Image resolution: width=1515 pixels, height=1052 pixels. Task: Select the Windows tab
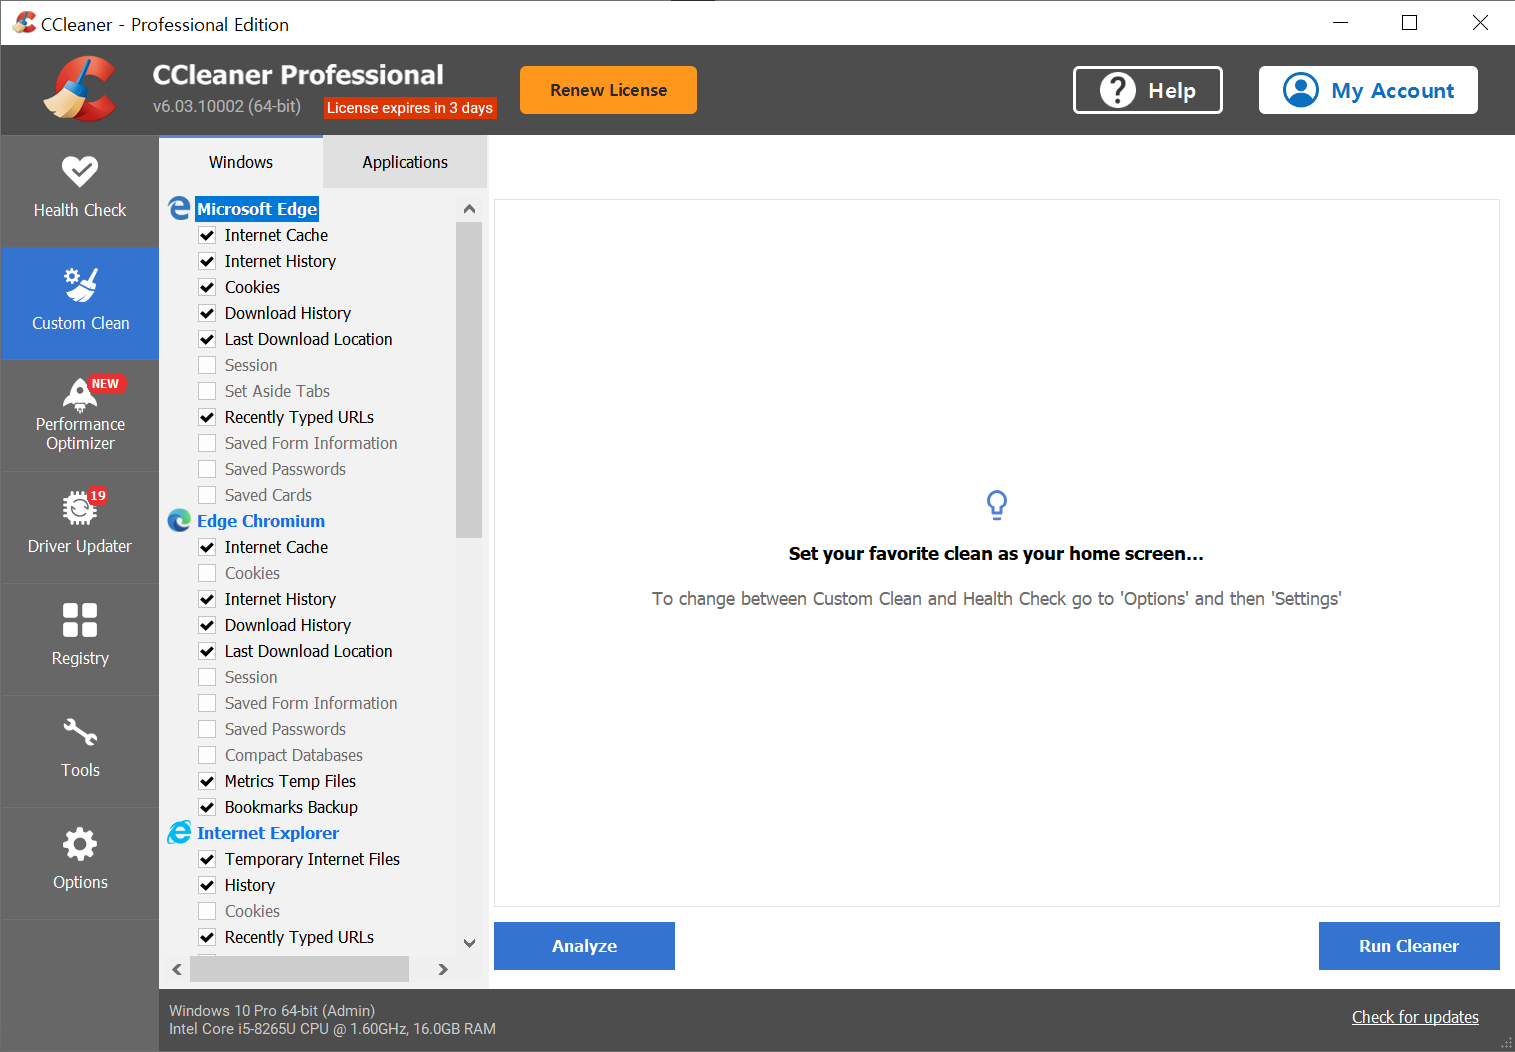tap(240, 161)
